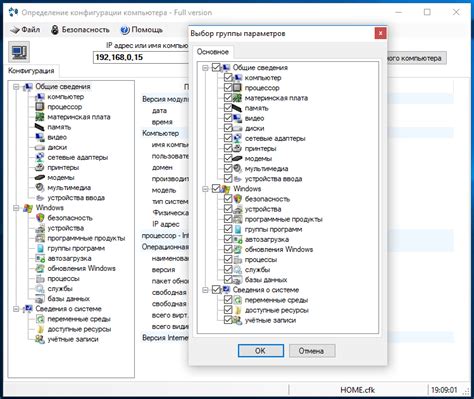Open the Безопасность menu

click(x=80, y=30)
